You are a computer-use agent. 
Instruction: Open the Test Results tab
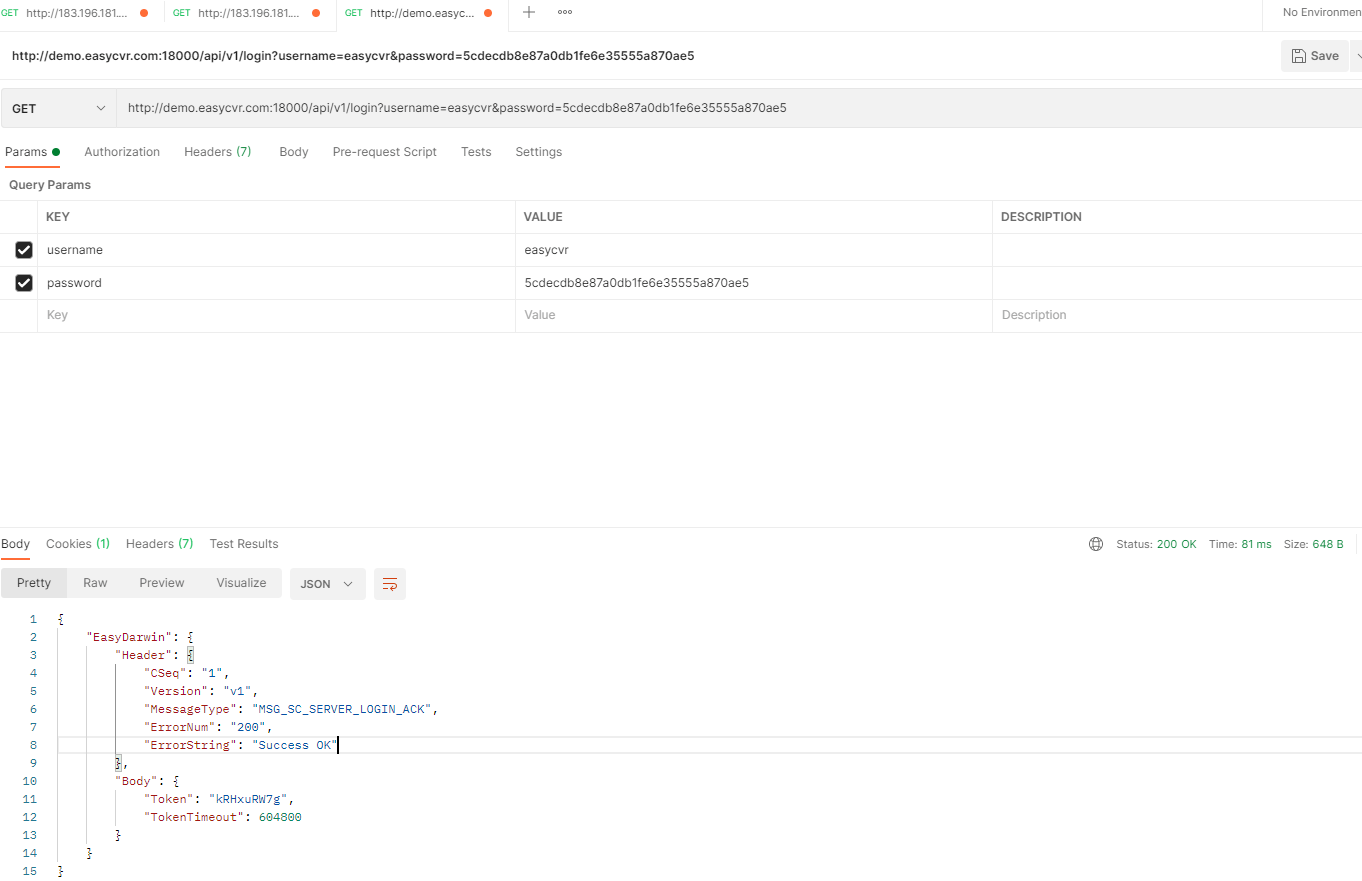point(244,544)
